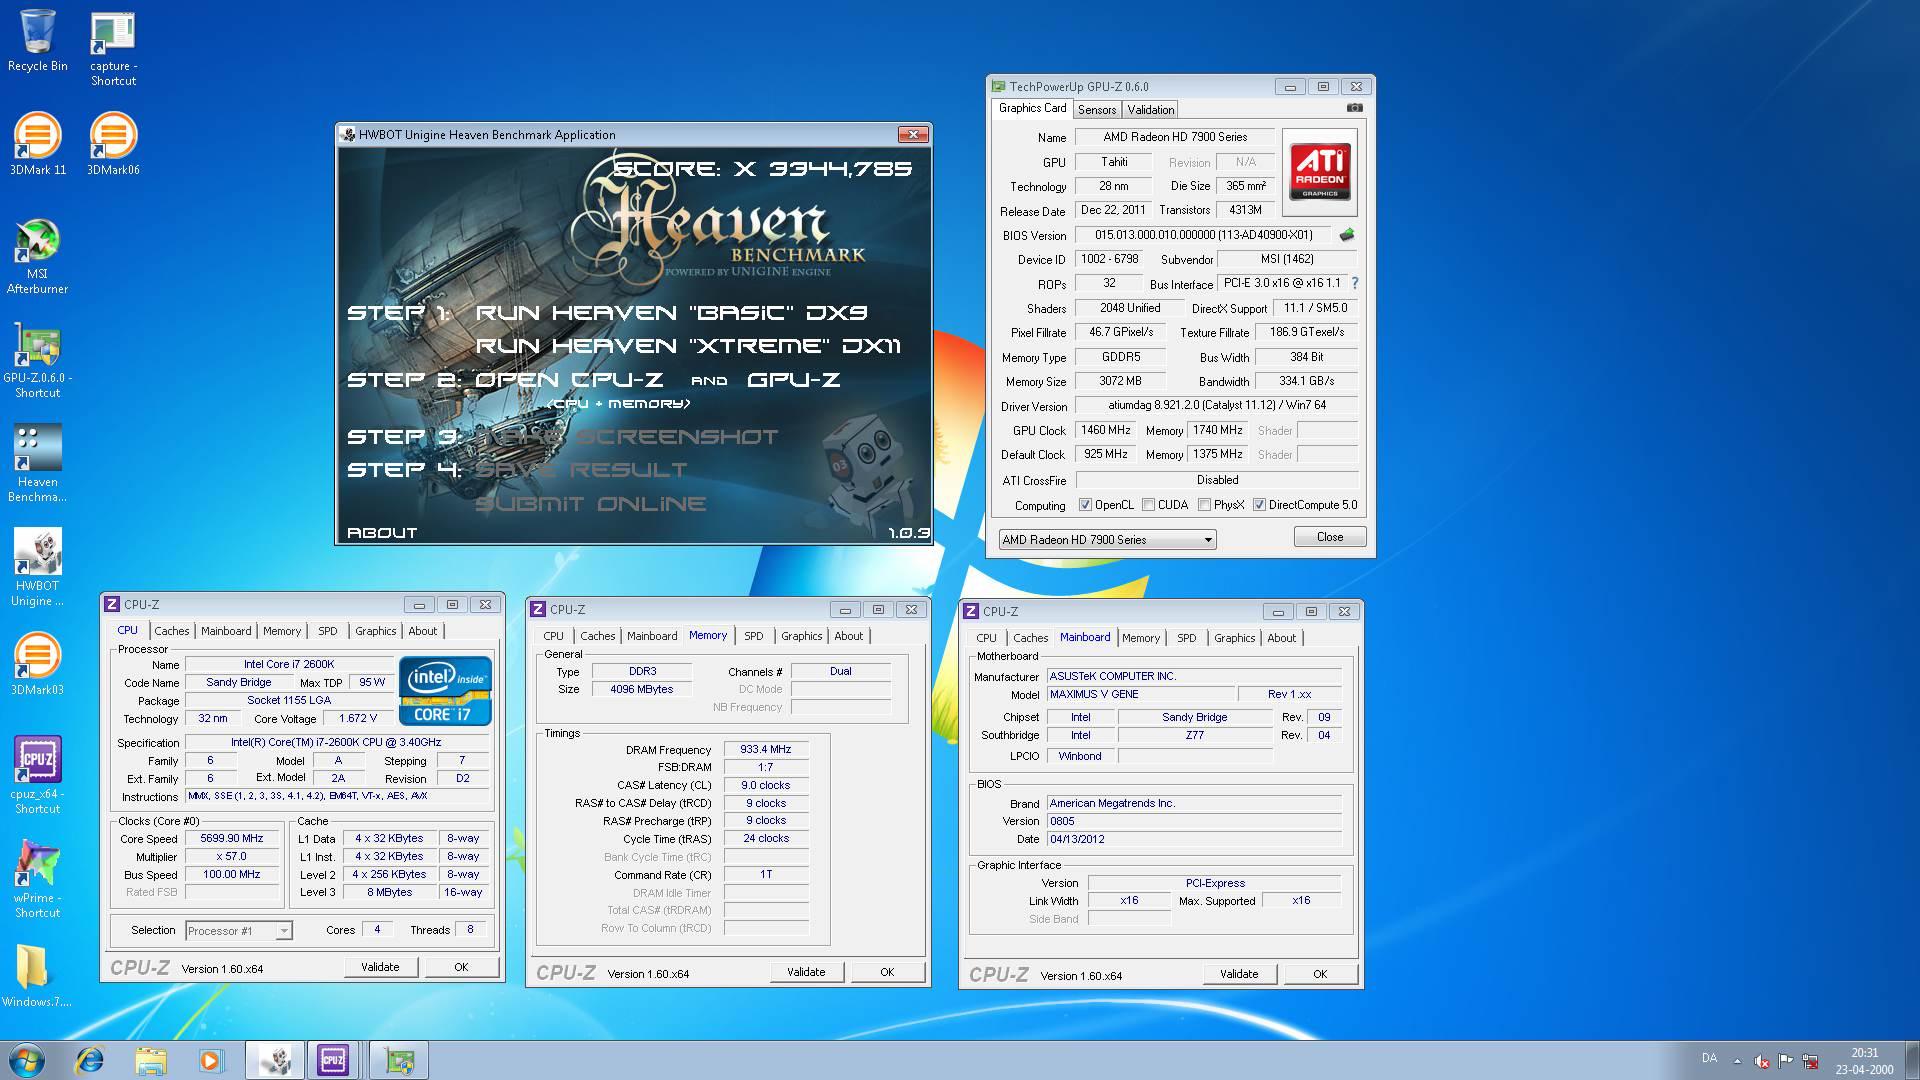Click Validate in right CPU-Z window

point(1239,974)
